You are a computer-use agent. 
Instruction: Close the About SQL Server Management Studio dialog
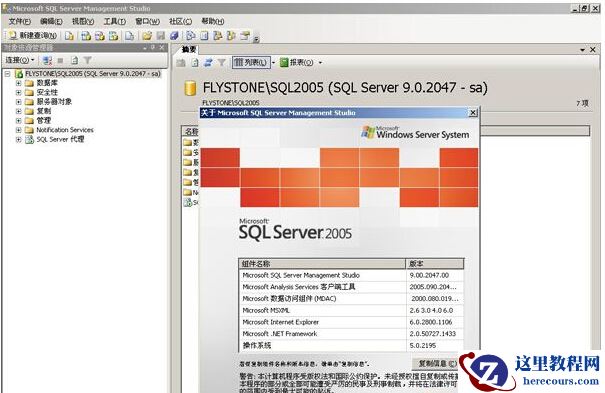[x=473, y=113]
